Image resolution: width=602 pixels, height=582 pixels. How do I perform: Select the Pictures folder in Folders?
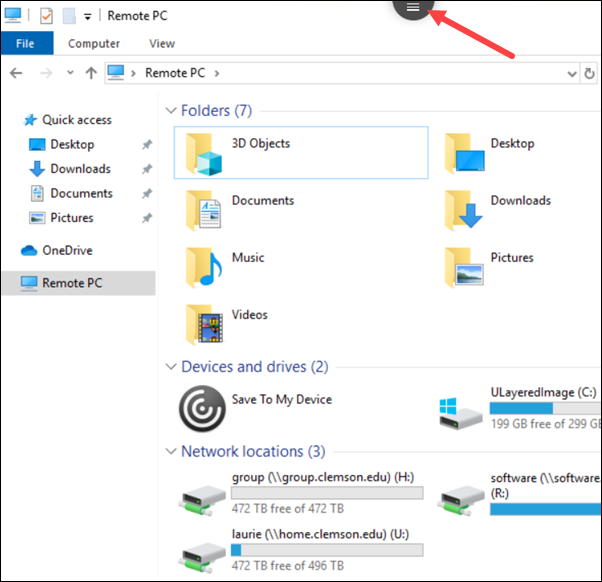489,267
